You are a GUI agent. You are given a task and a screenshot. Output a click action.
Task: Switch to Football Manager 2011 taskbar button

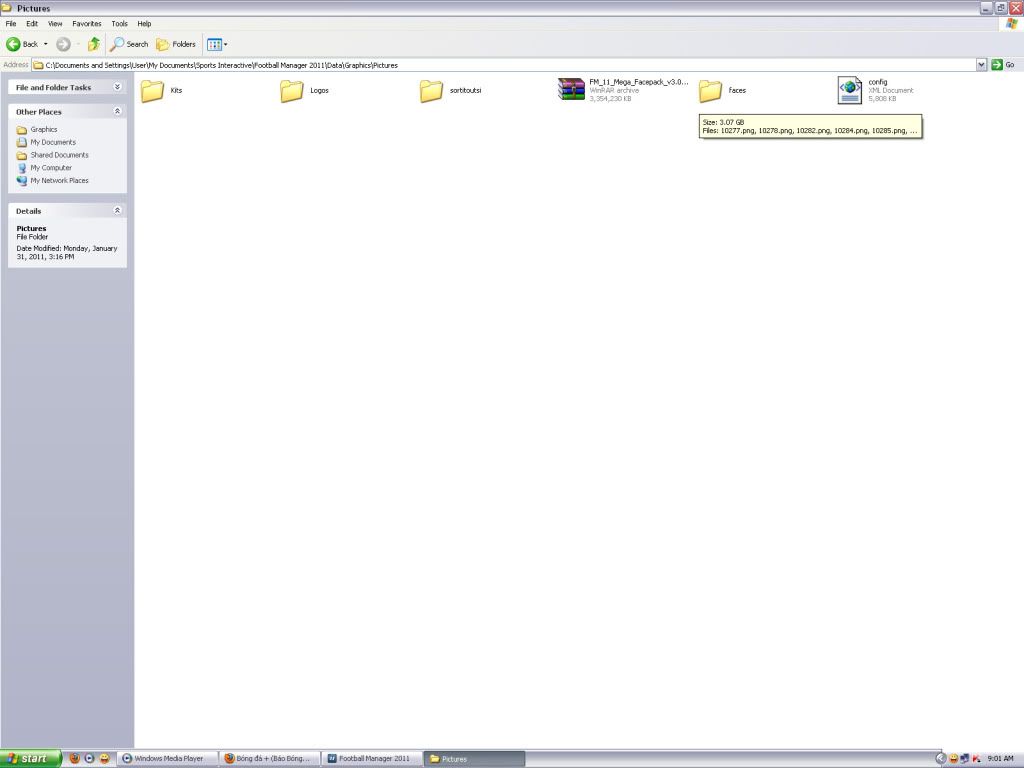pos(372,758)
